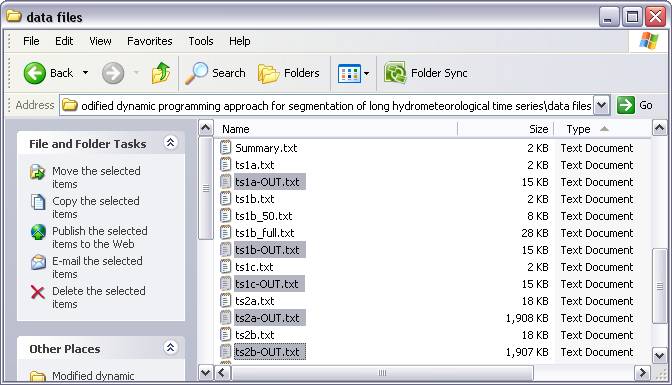Viewport: 672px width, 385px height.
Task: Select the file ts2a.txt
Action: 255,301
